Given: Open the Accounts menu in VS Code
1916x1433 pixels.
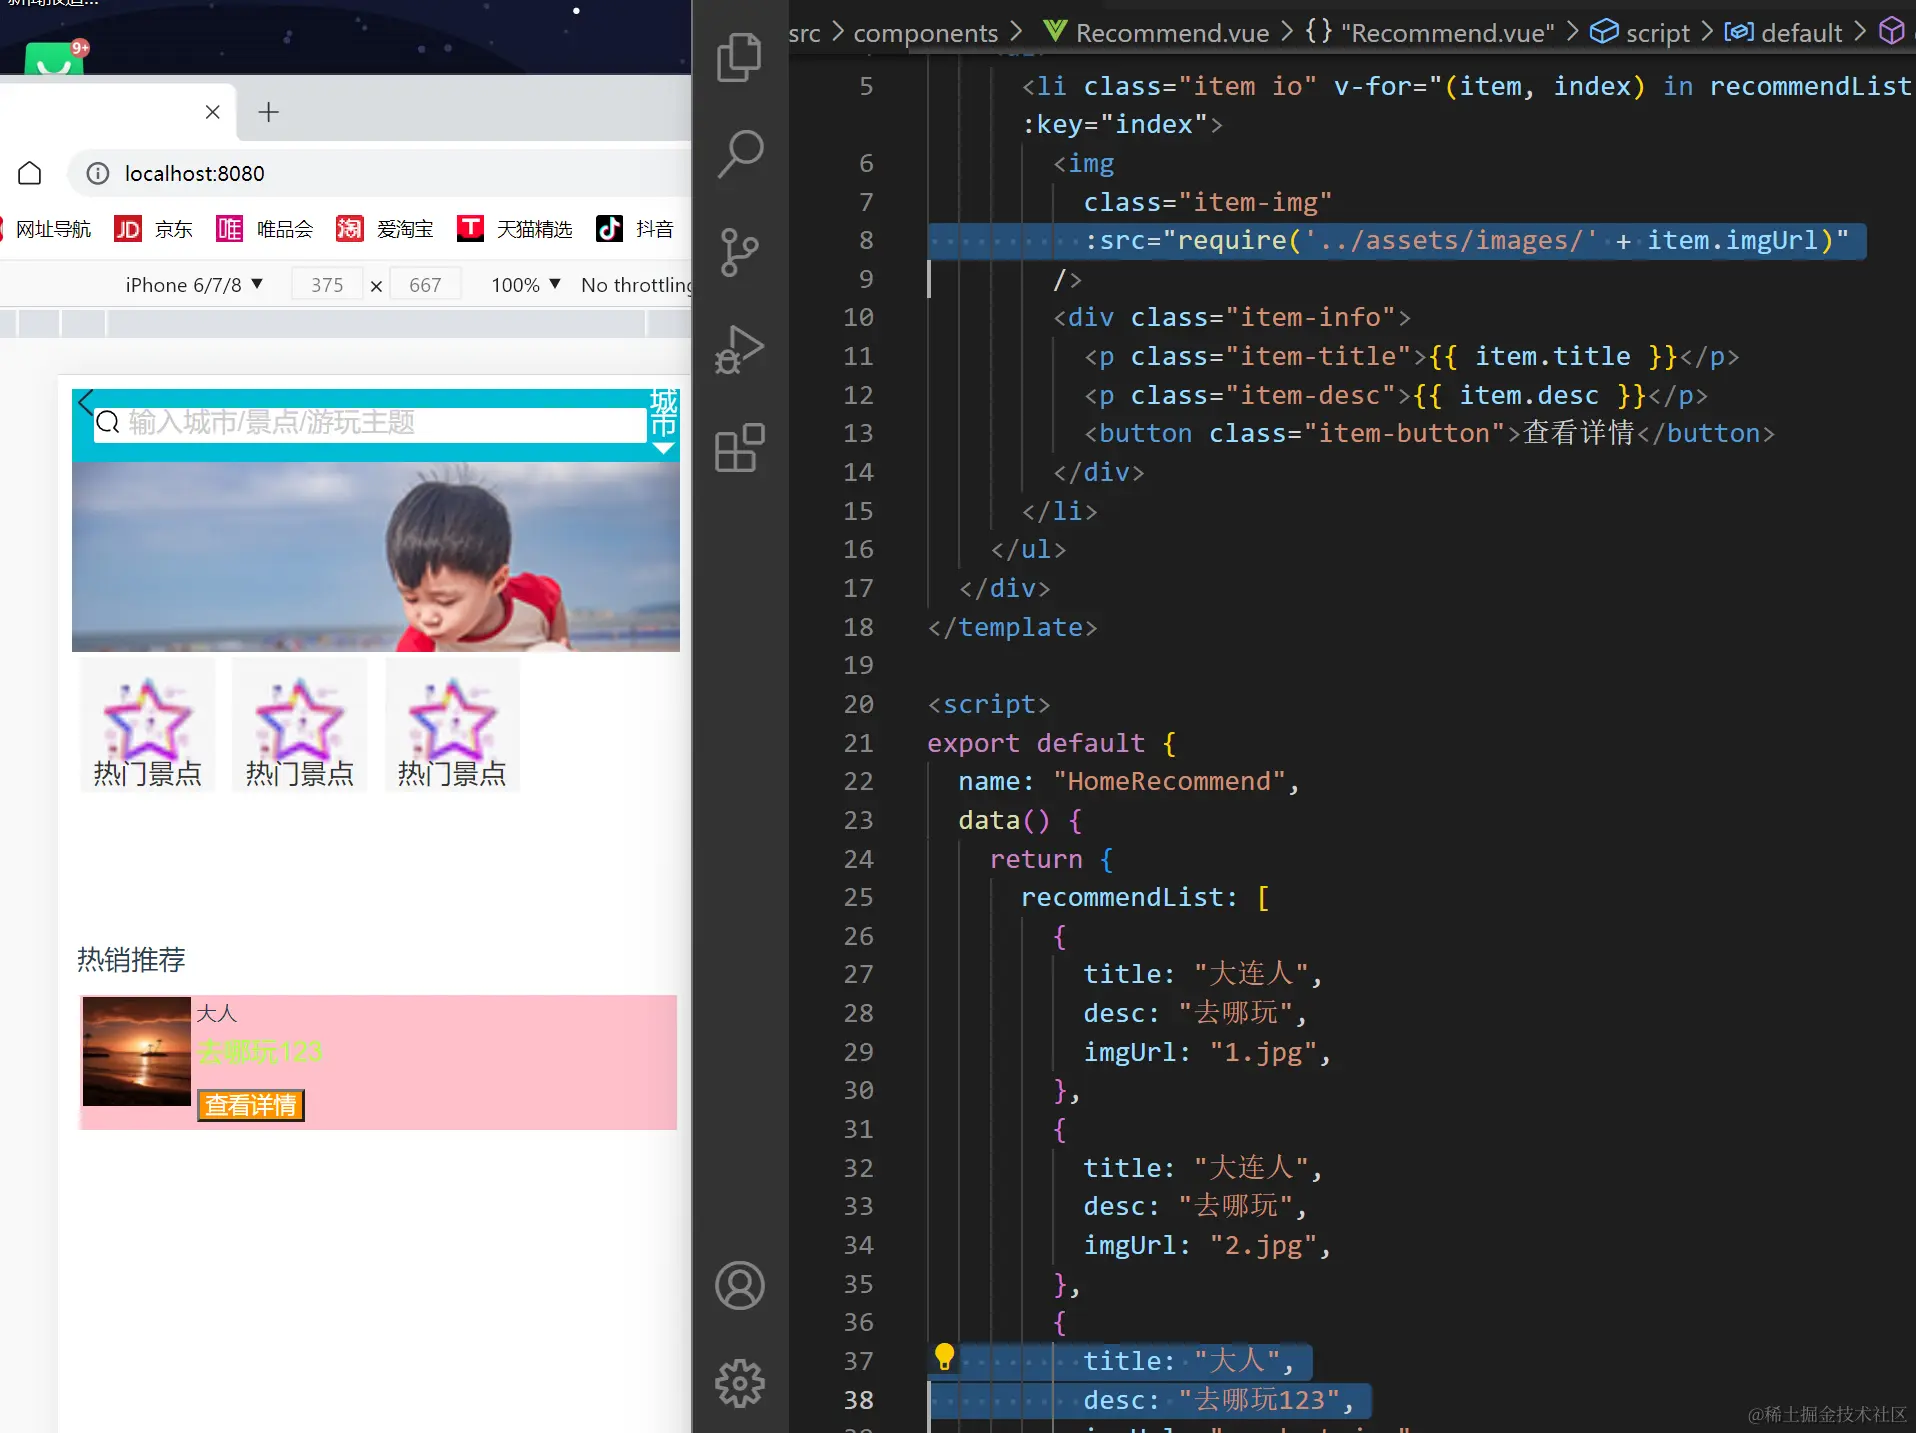Looking at the screenshot, I should click(x=740, y=1286).
